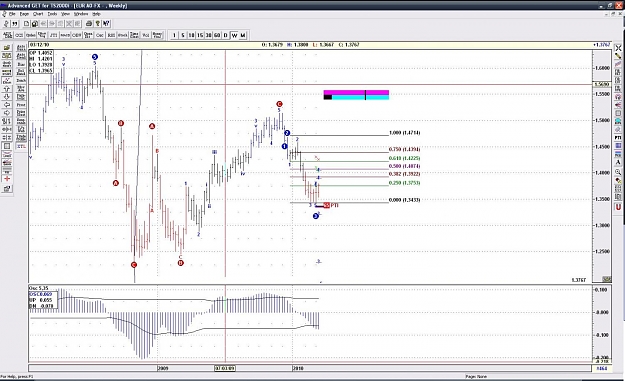Image resolution: width=625 pixels, height=381 pixels.
Task: Open the Chart menu
Action: [38, 14]
